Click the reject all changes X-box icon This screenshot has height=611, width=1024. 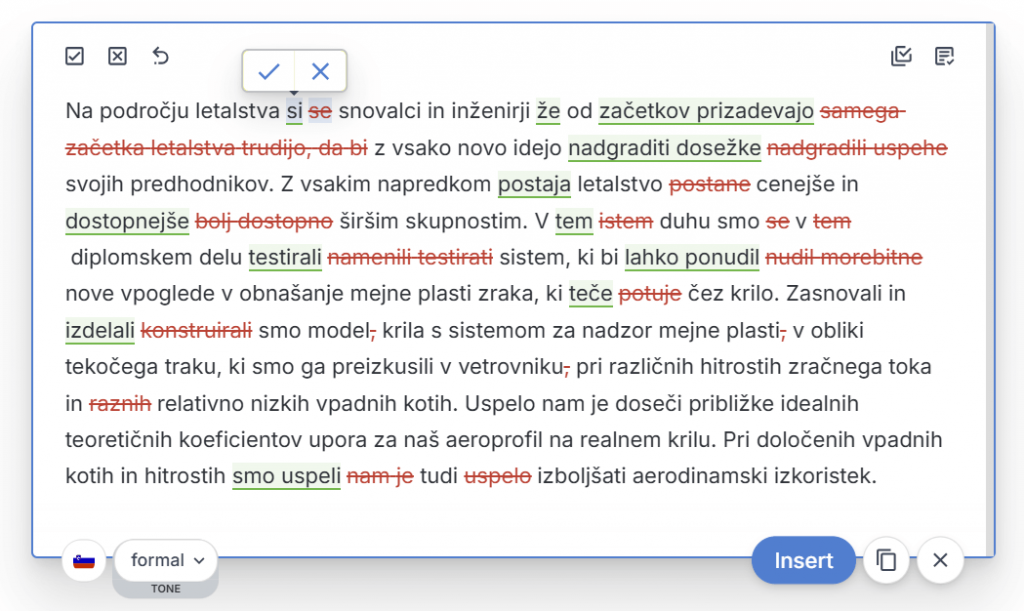point(118,56)
